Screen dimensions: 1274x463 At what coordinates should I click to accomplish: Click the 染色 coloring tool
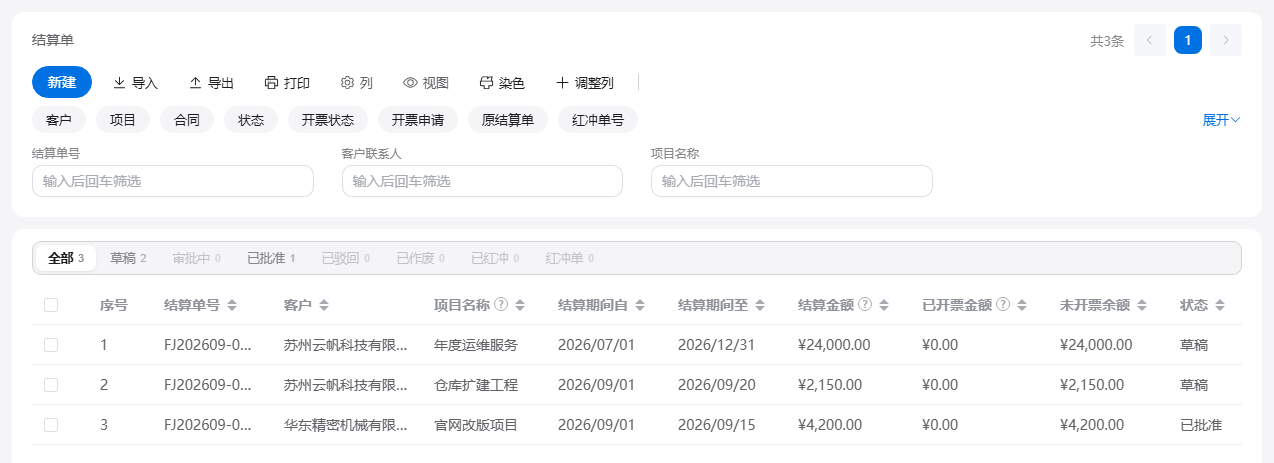tap(502, 83)
